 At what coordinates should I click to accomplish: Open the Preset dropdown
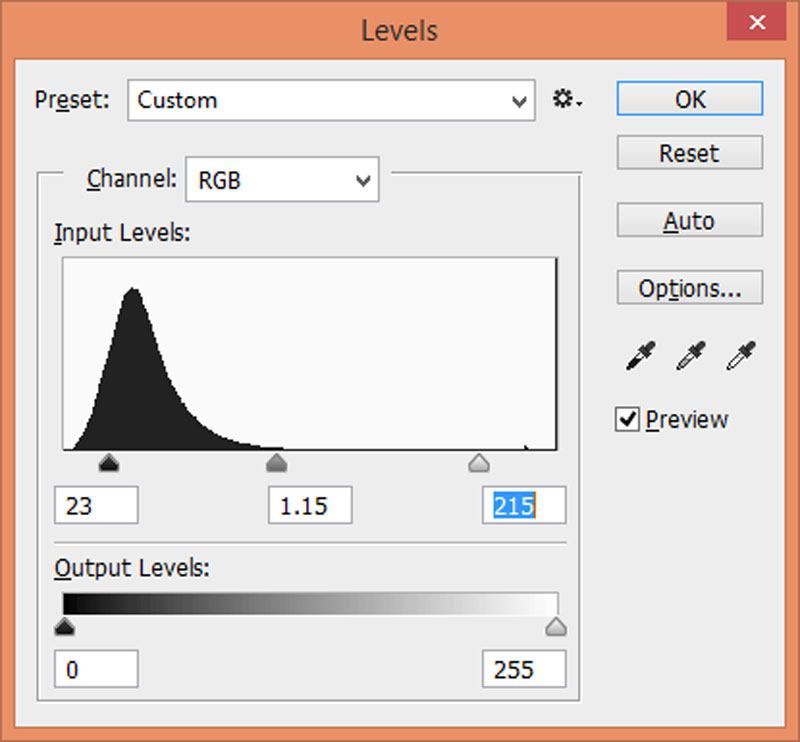click(x=331, y=100)
